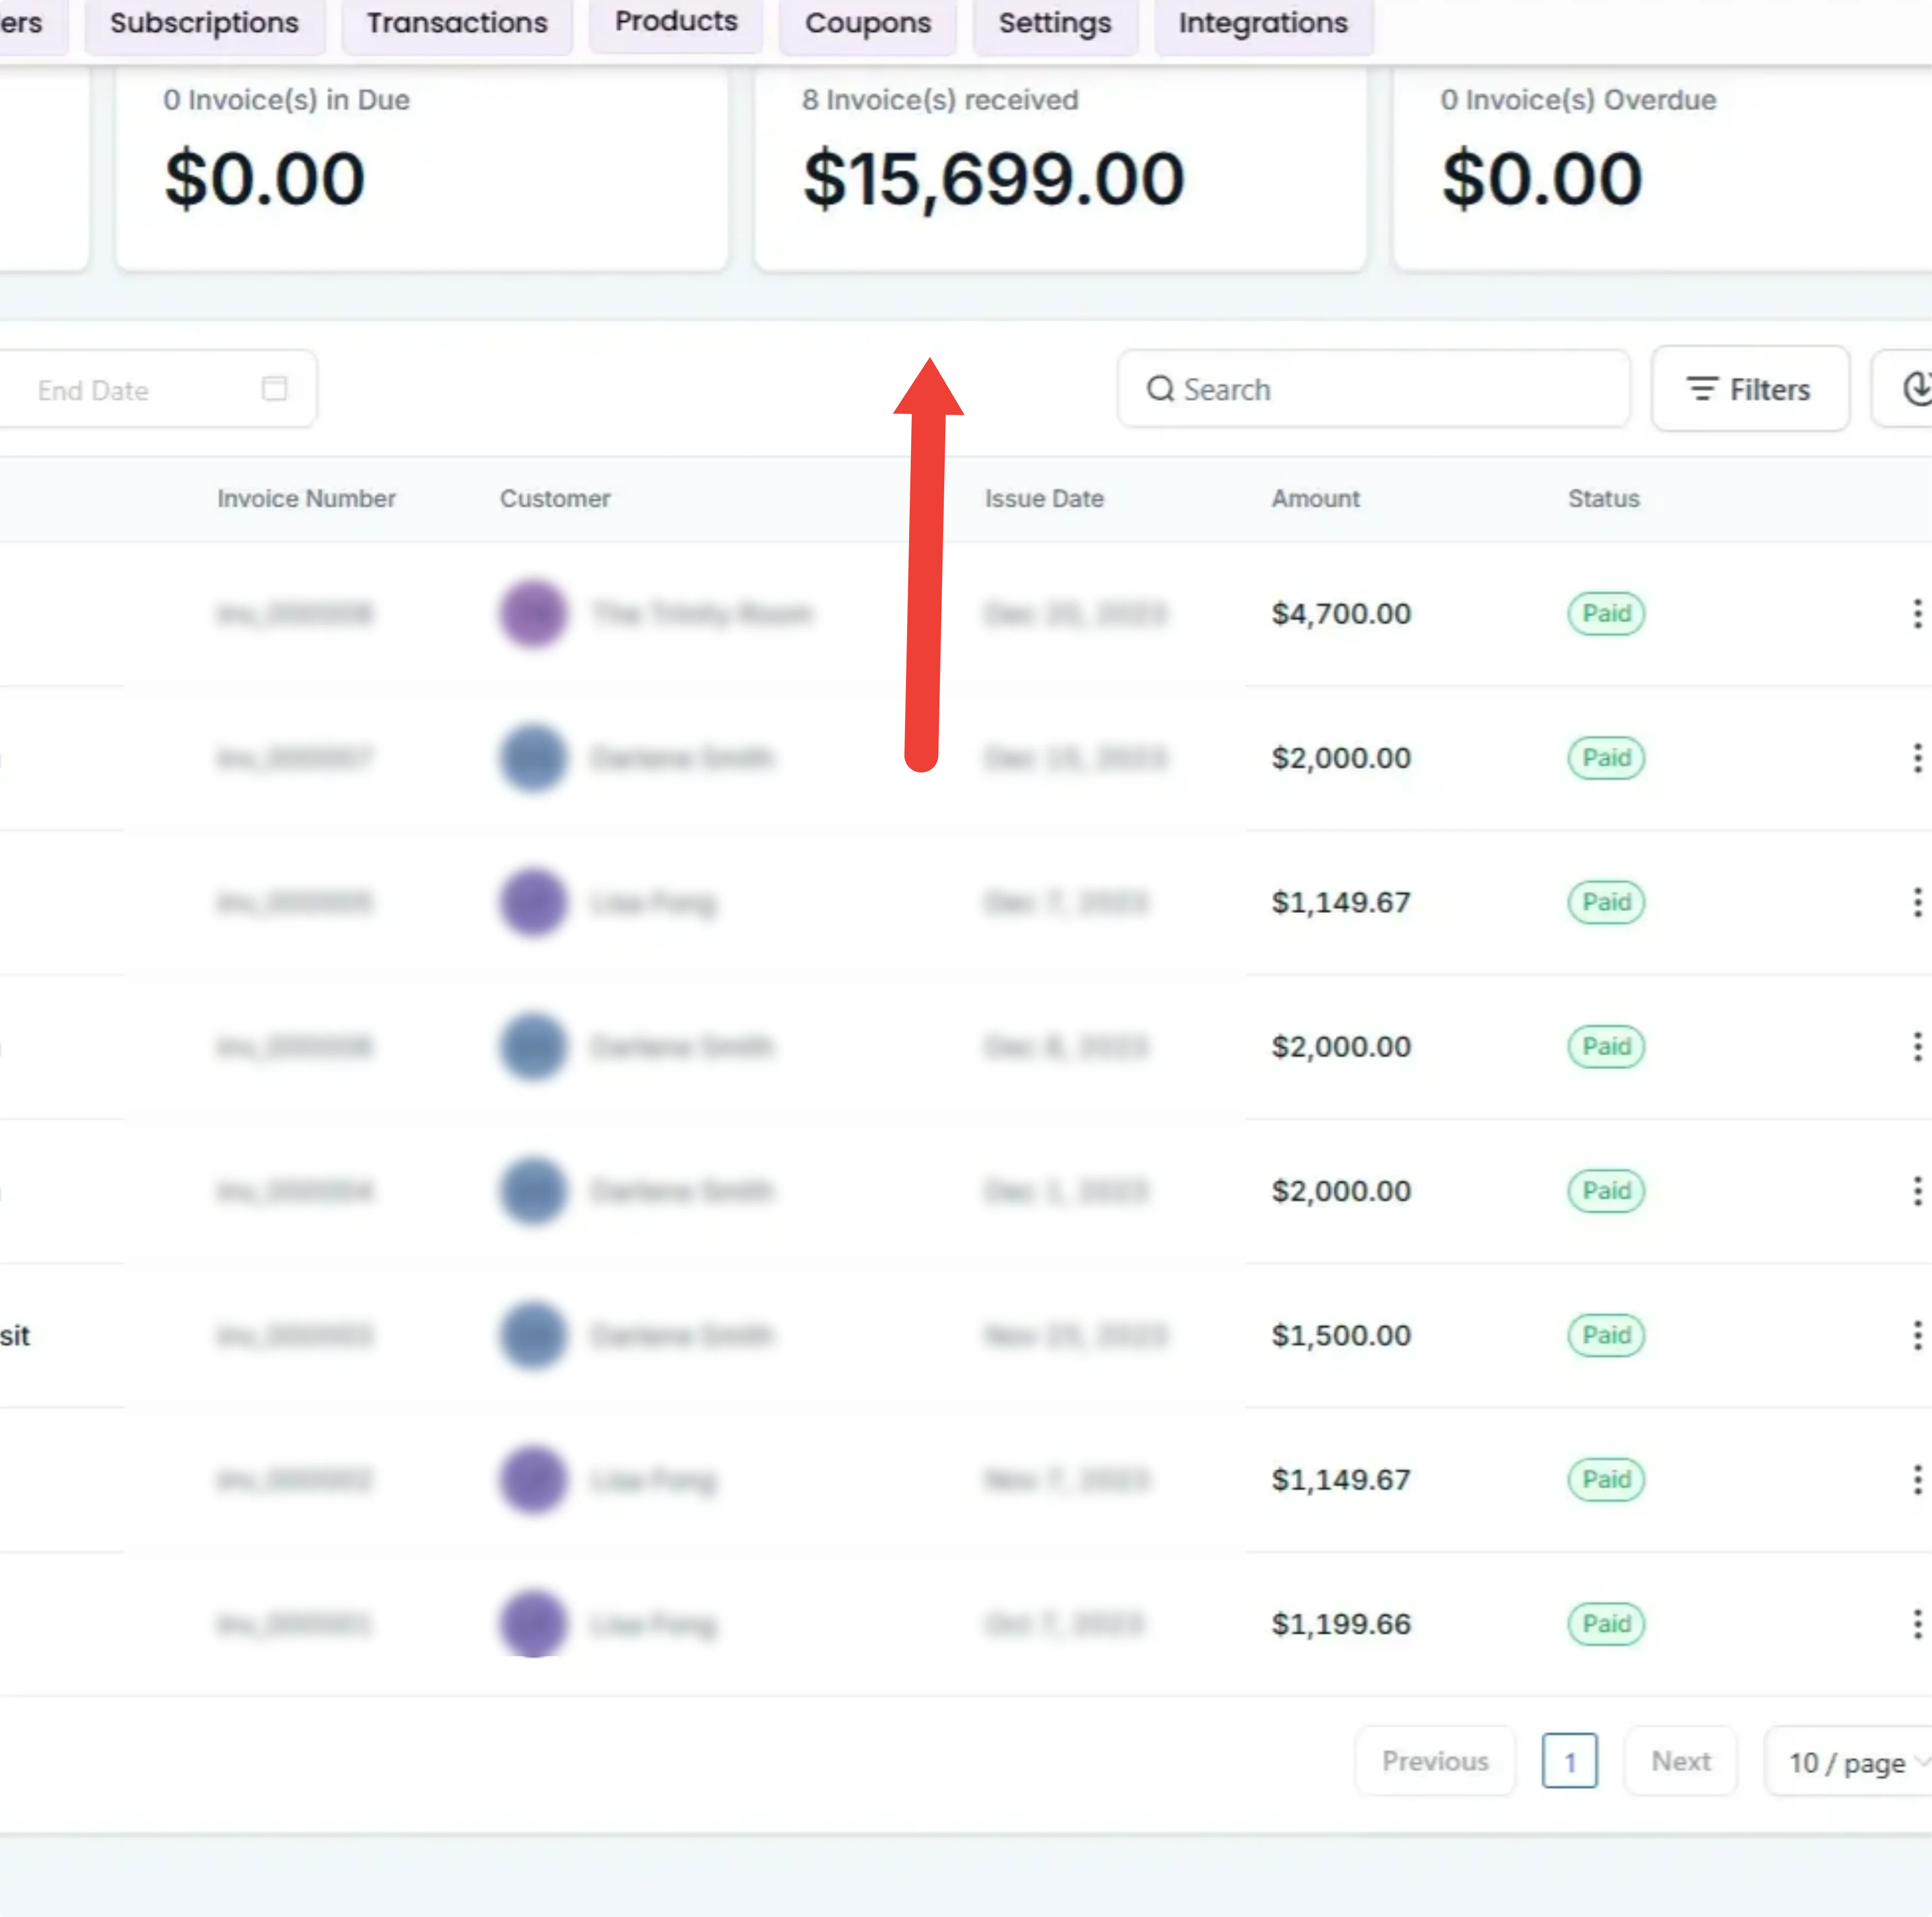
Task: Open the Integrations tab
Action: point(1263,22)
